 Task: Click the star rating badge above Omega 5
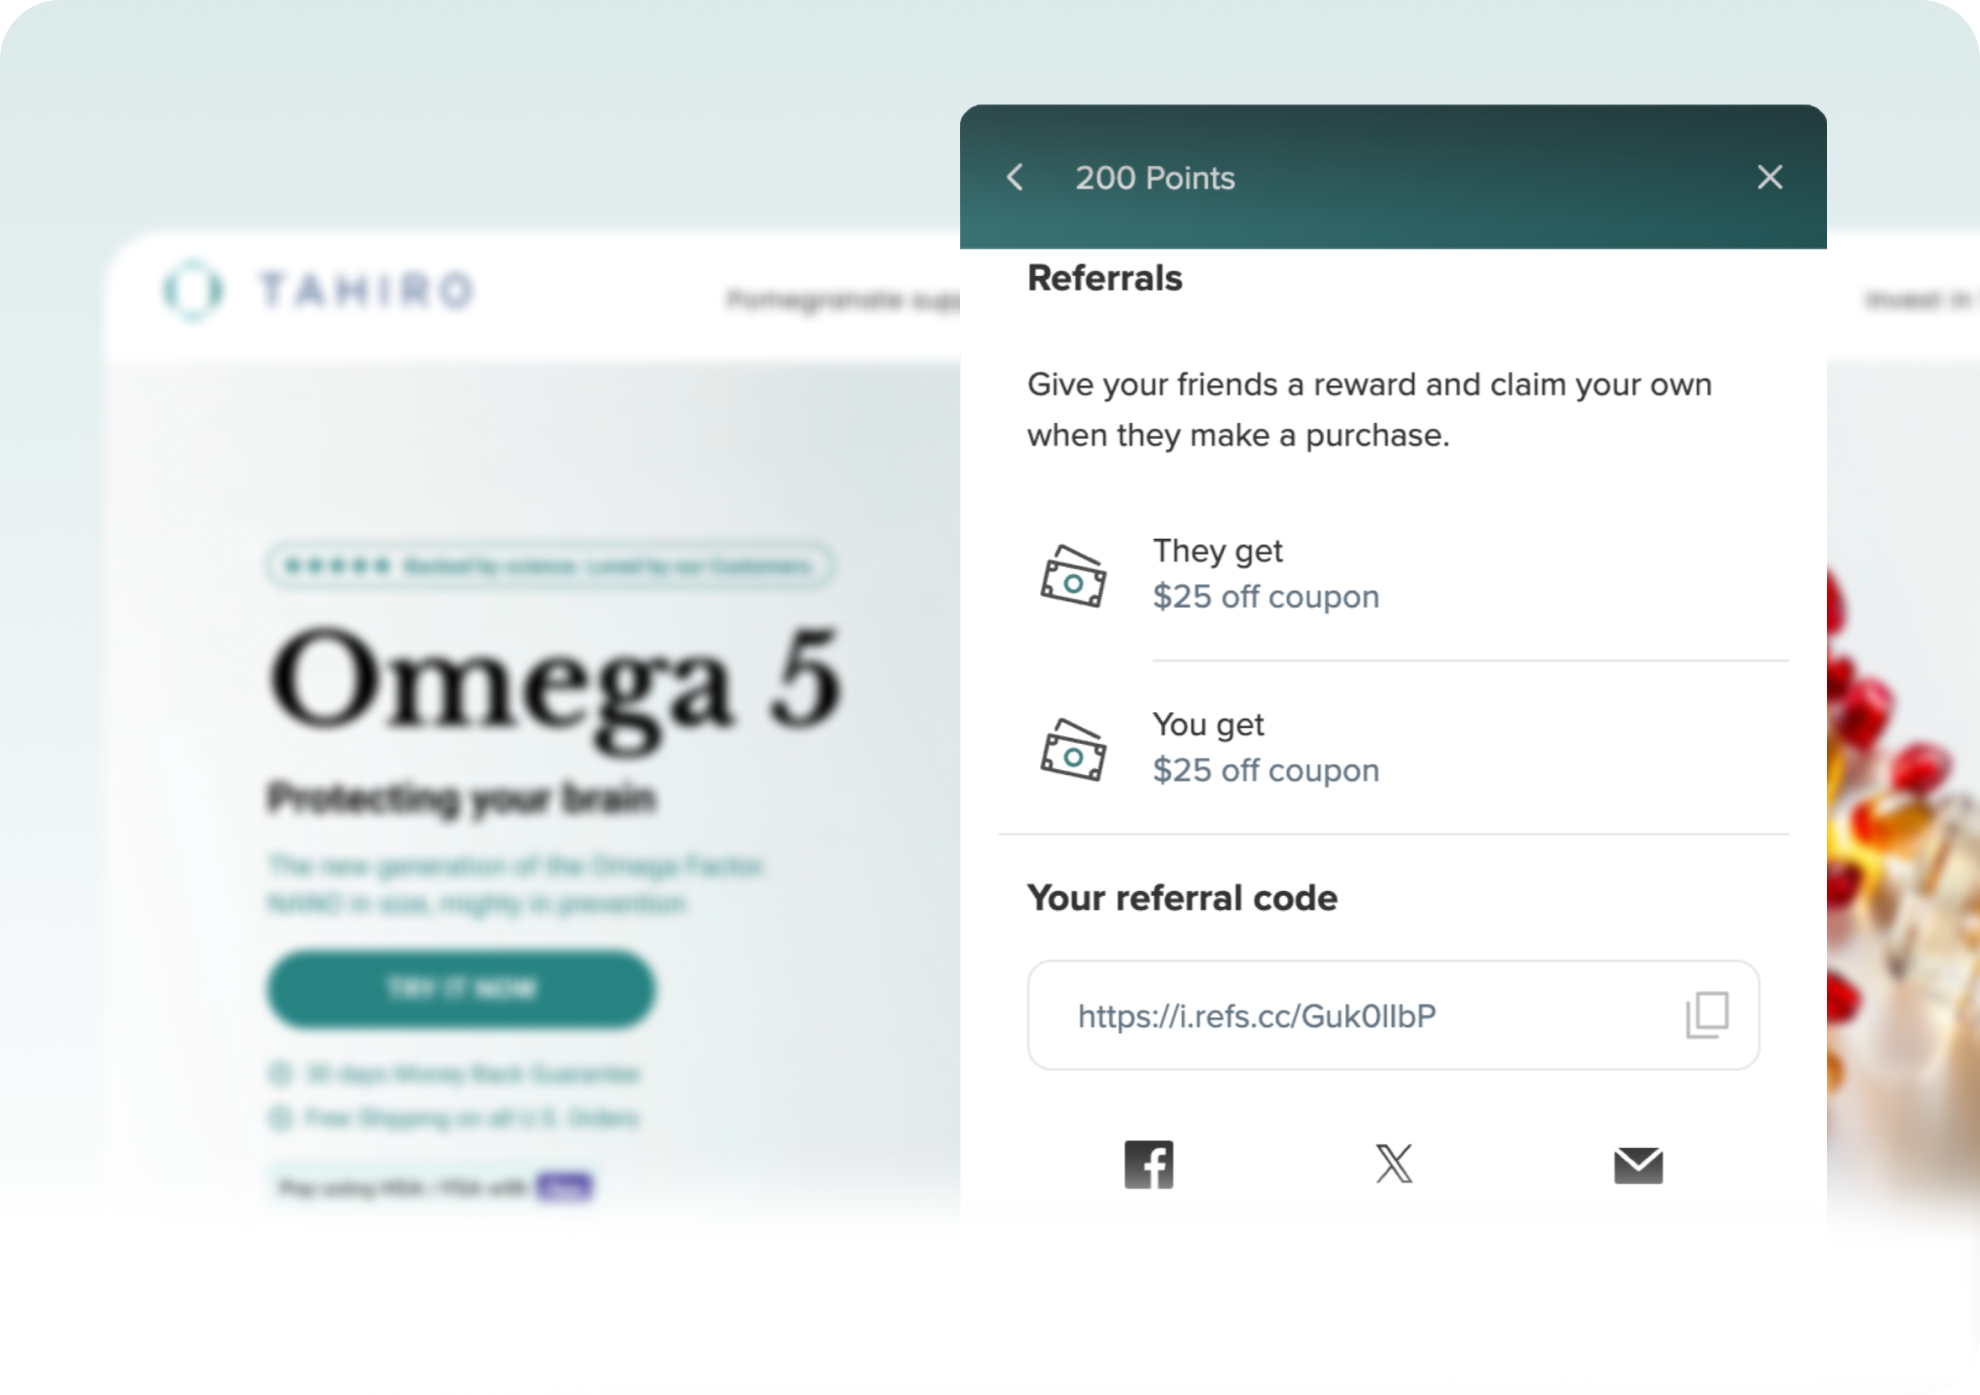pos(550,566)
